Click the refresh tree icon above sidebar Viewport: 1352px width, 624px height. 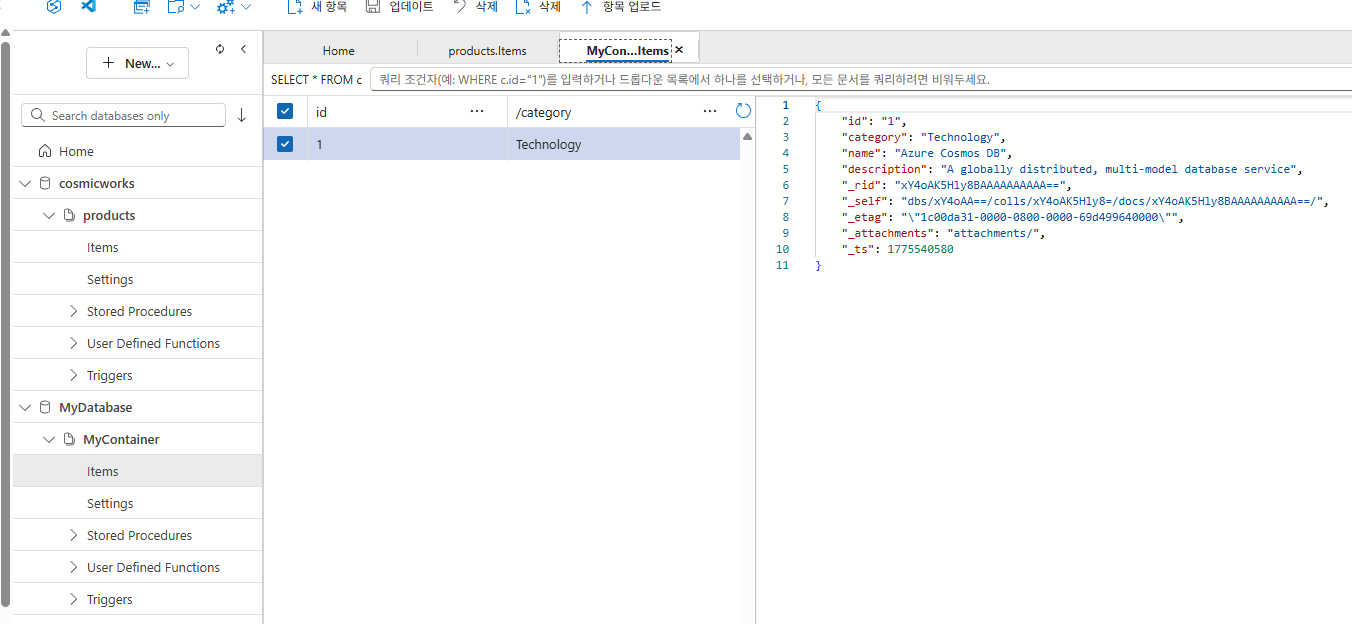coord(221,49)
